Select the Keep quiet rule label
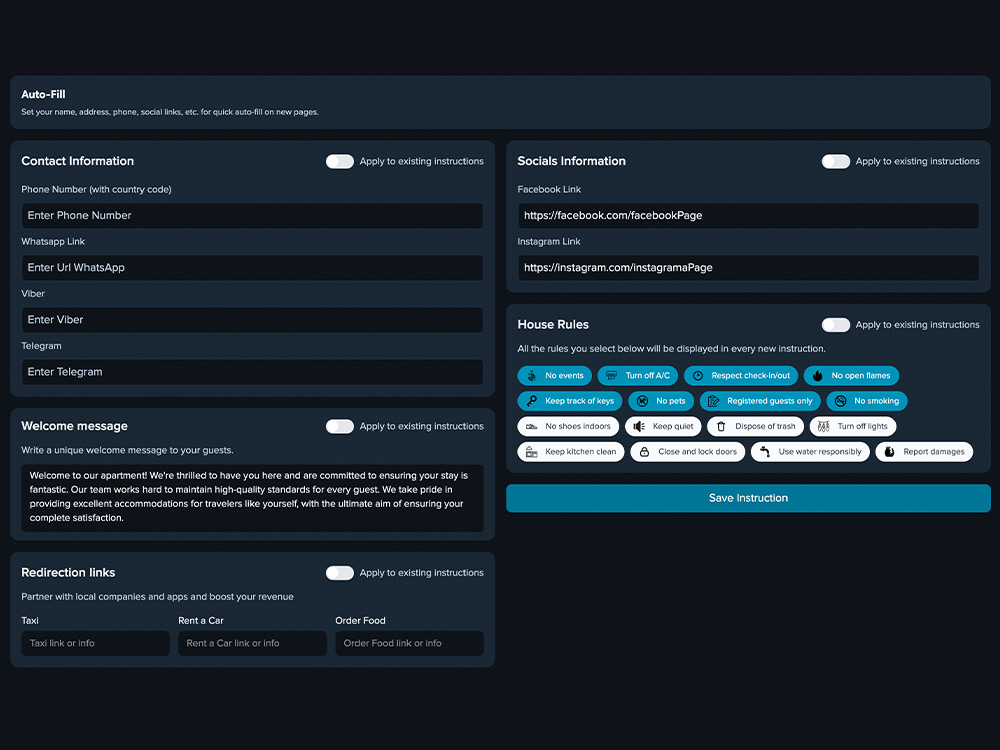The width and height of the screenshot is (1000, 750). (x=673, y=427)
